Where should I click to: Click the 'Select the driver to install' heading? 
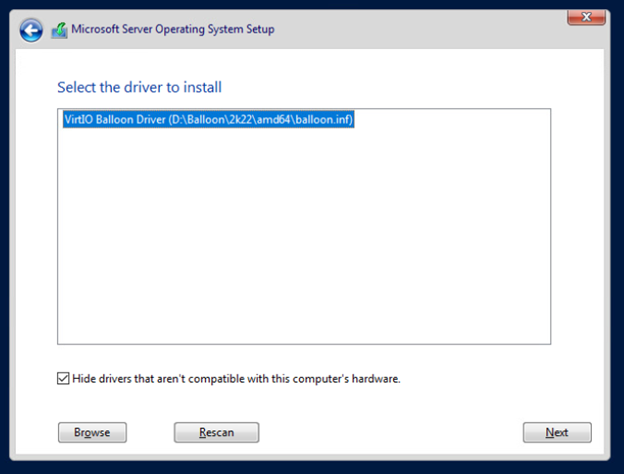pyautogui.click(x=139, y=87)
